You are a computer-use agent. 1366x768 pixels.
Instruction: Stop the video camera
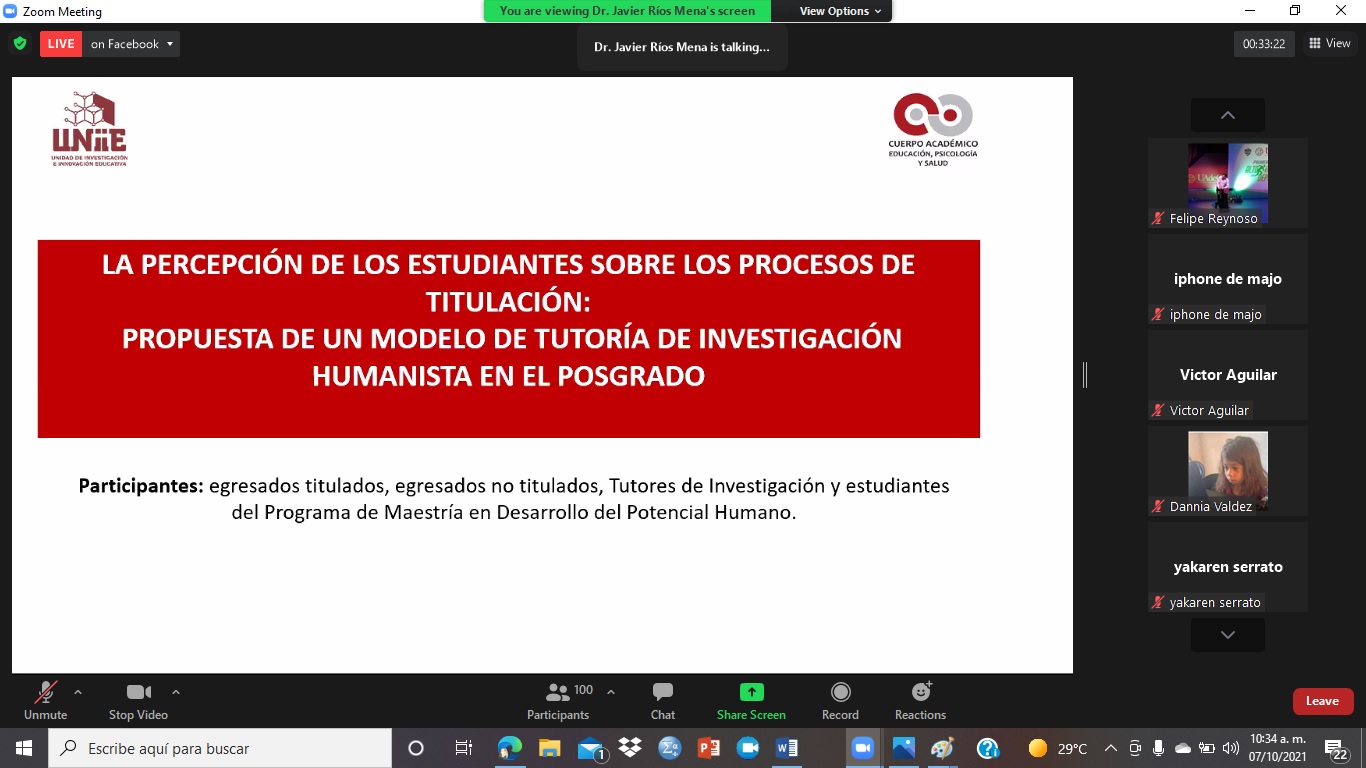tap(138, 701)
